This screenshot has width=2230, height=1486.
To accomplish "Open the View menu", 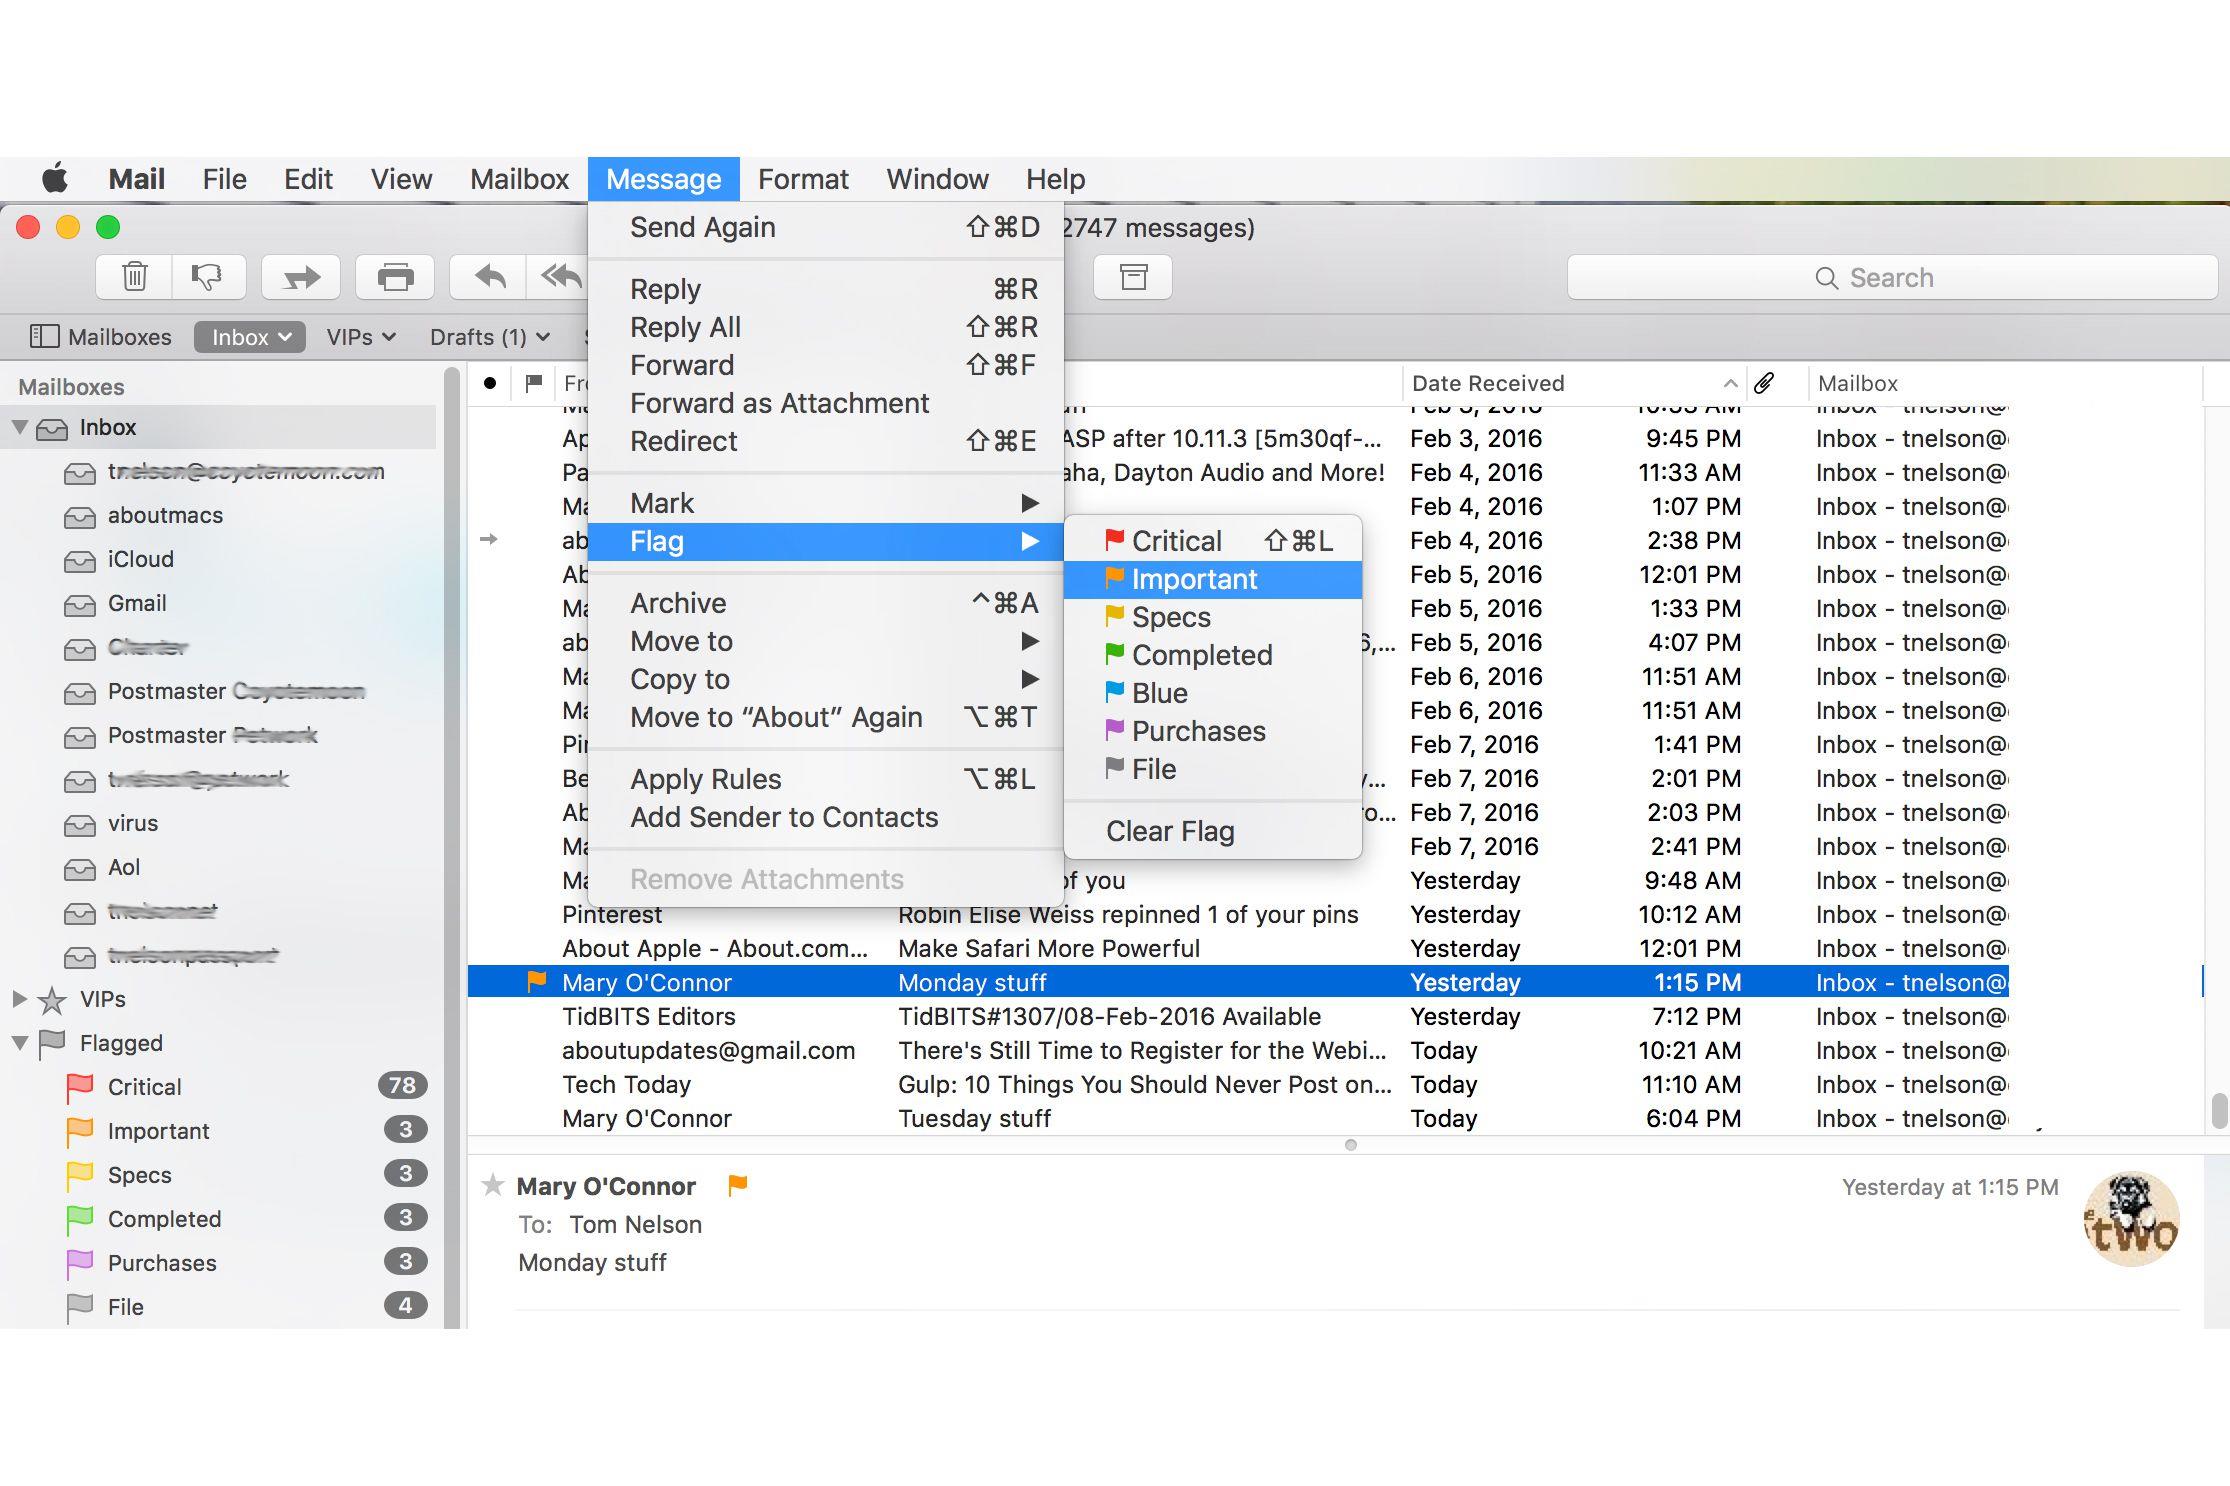I will (x=401, y=179).
